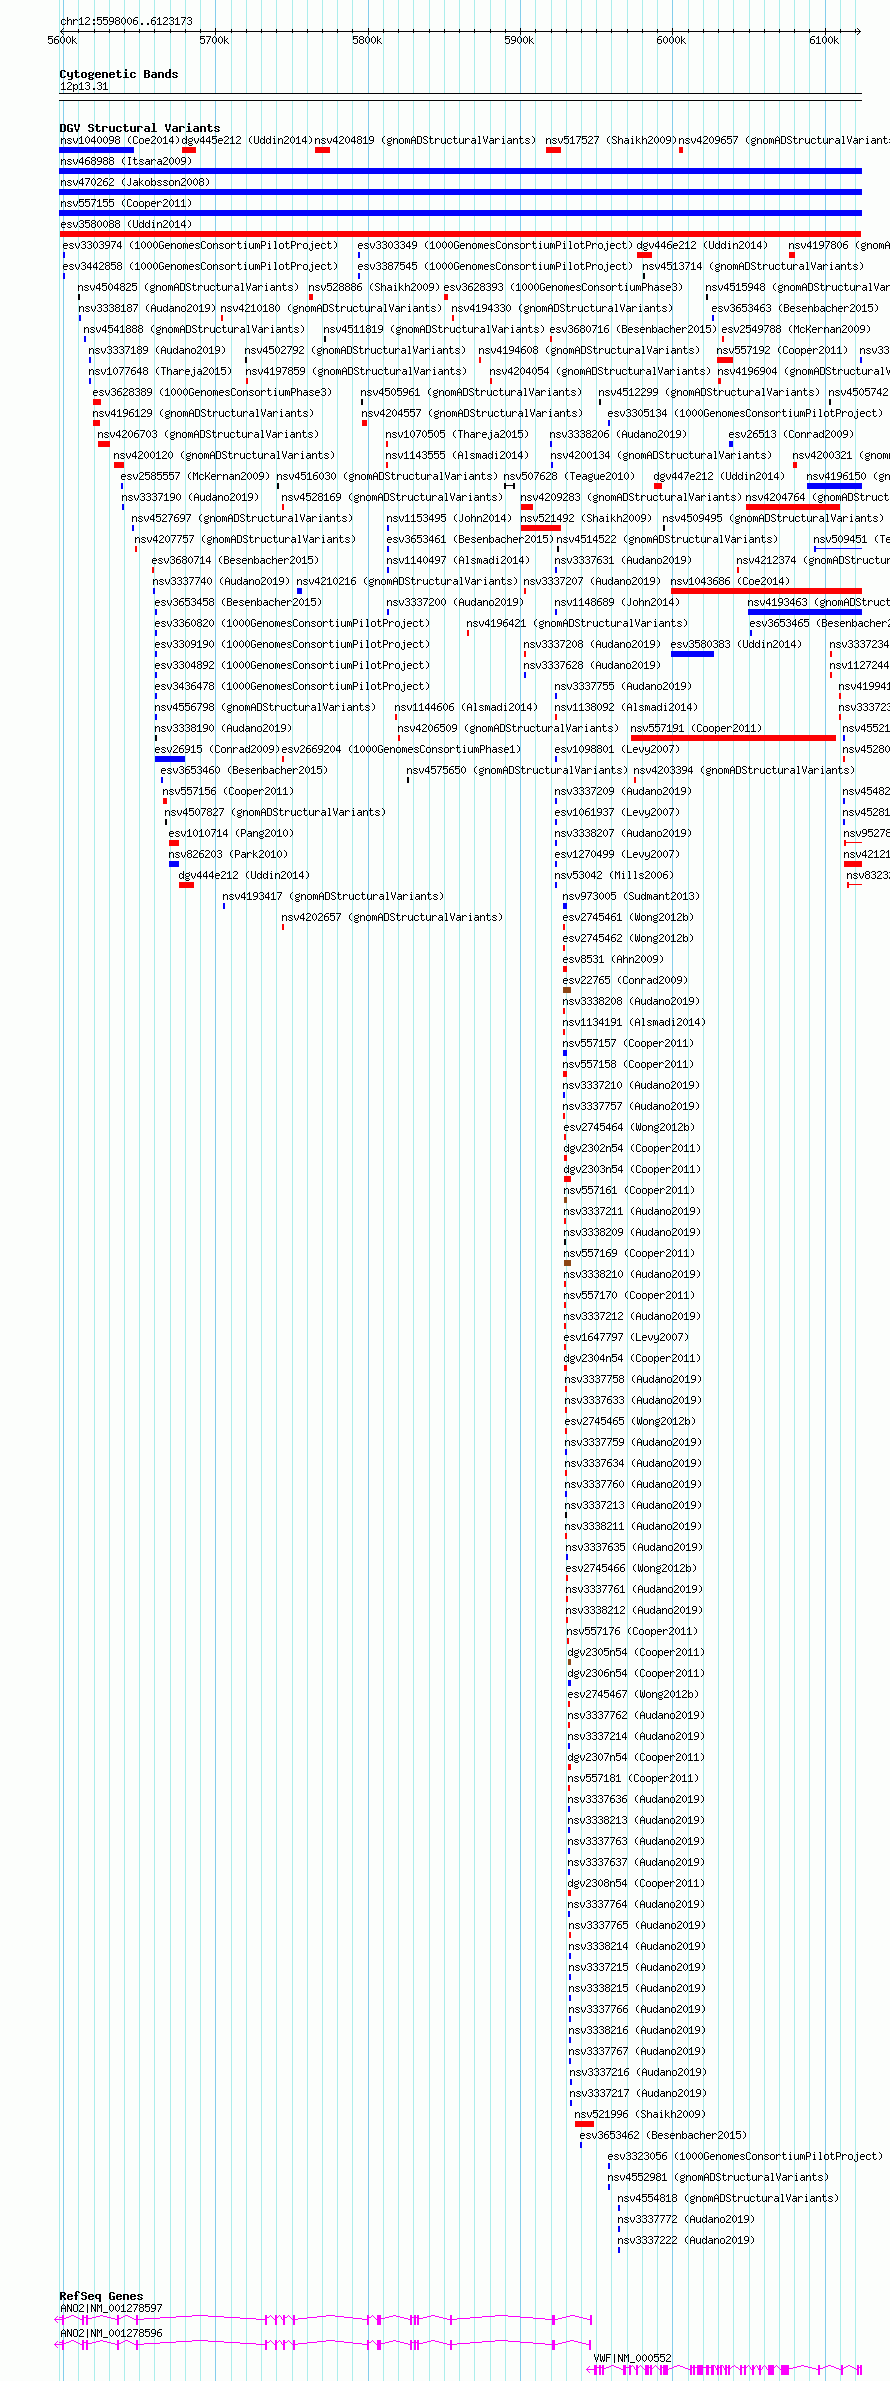
Task: Click the esv8531 (Ahn2009) label
Action: (613, 959)
